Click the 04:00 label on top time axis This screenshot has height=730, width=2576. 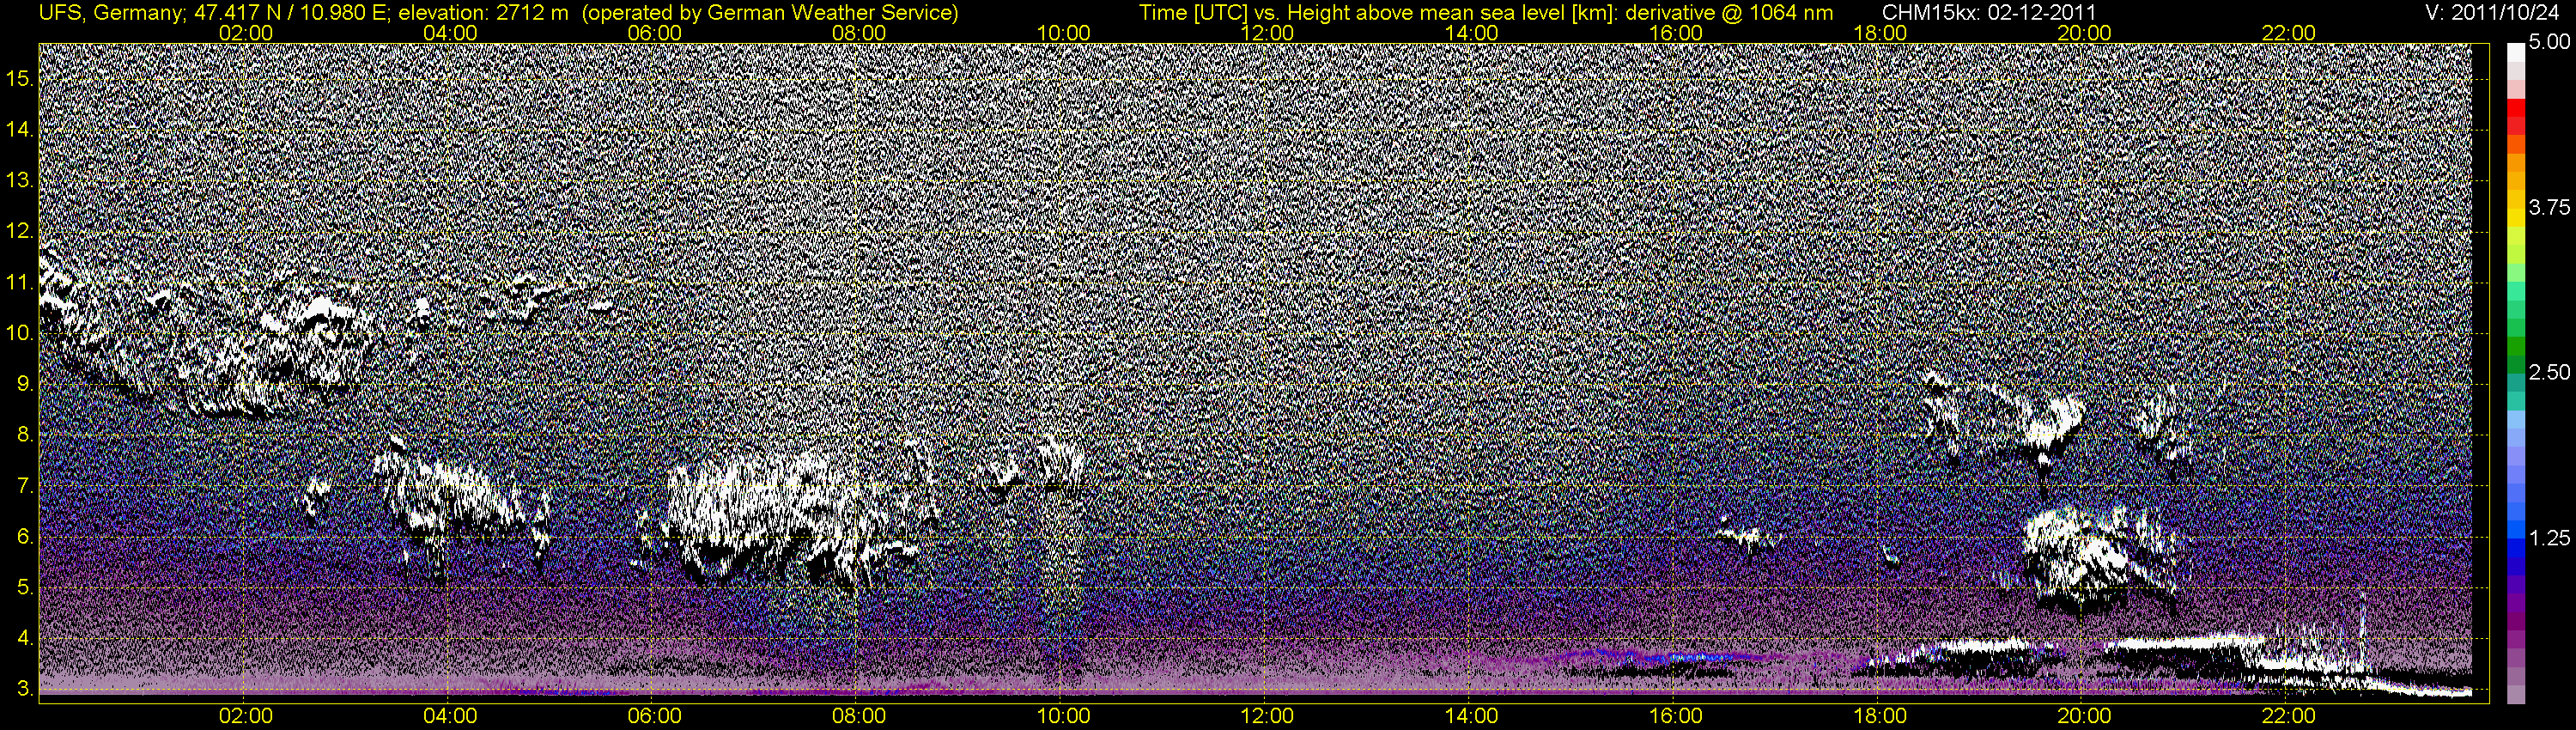tap(450, 33)
